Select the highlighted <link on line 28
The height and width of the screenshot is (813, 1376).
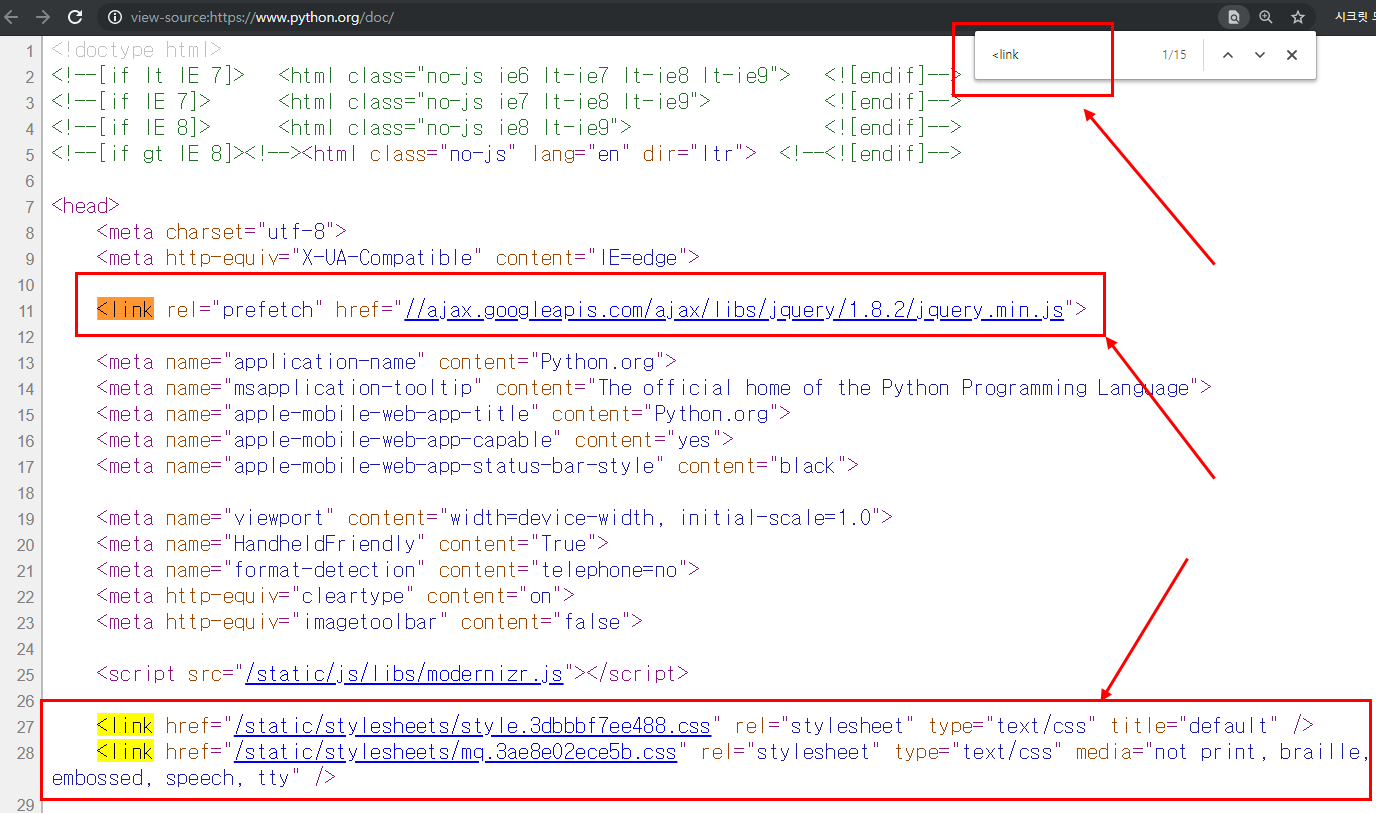click(x=125, y=752)
